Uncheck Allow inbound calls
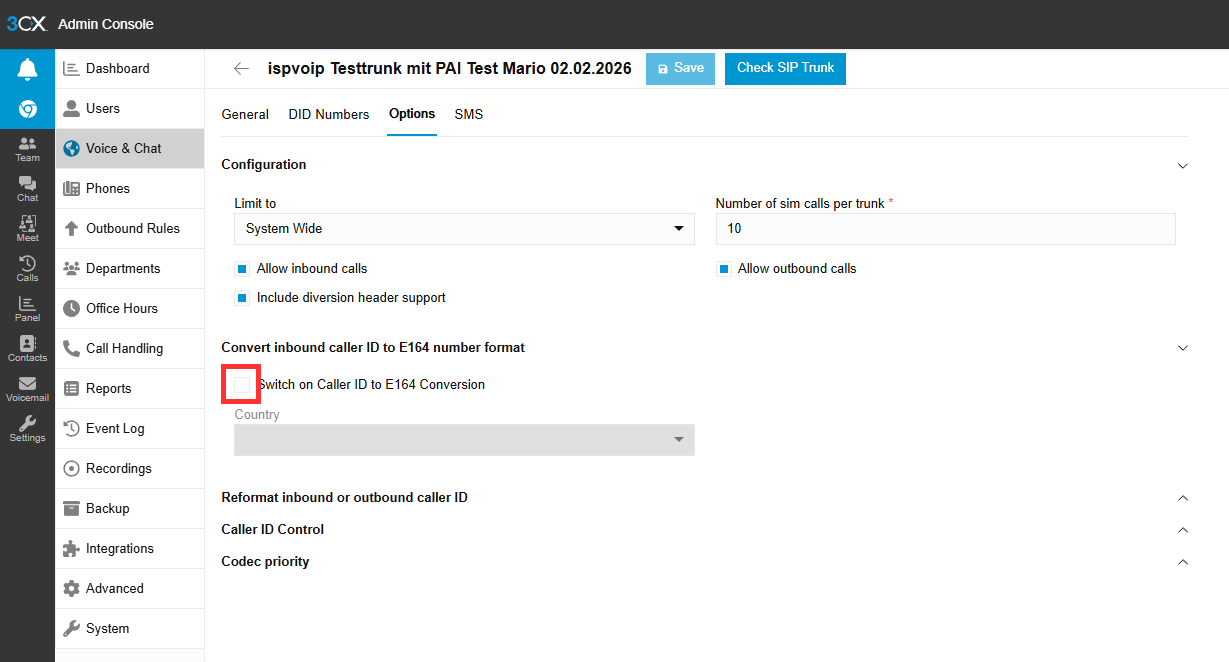Image resolution: width=1229 pixels, height=662 pixels. [241, 269]
